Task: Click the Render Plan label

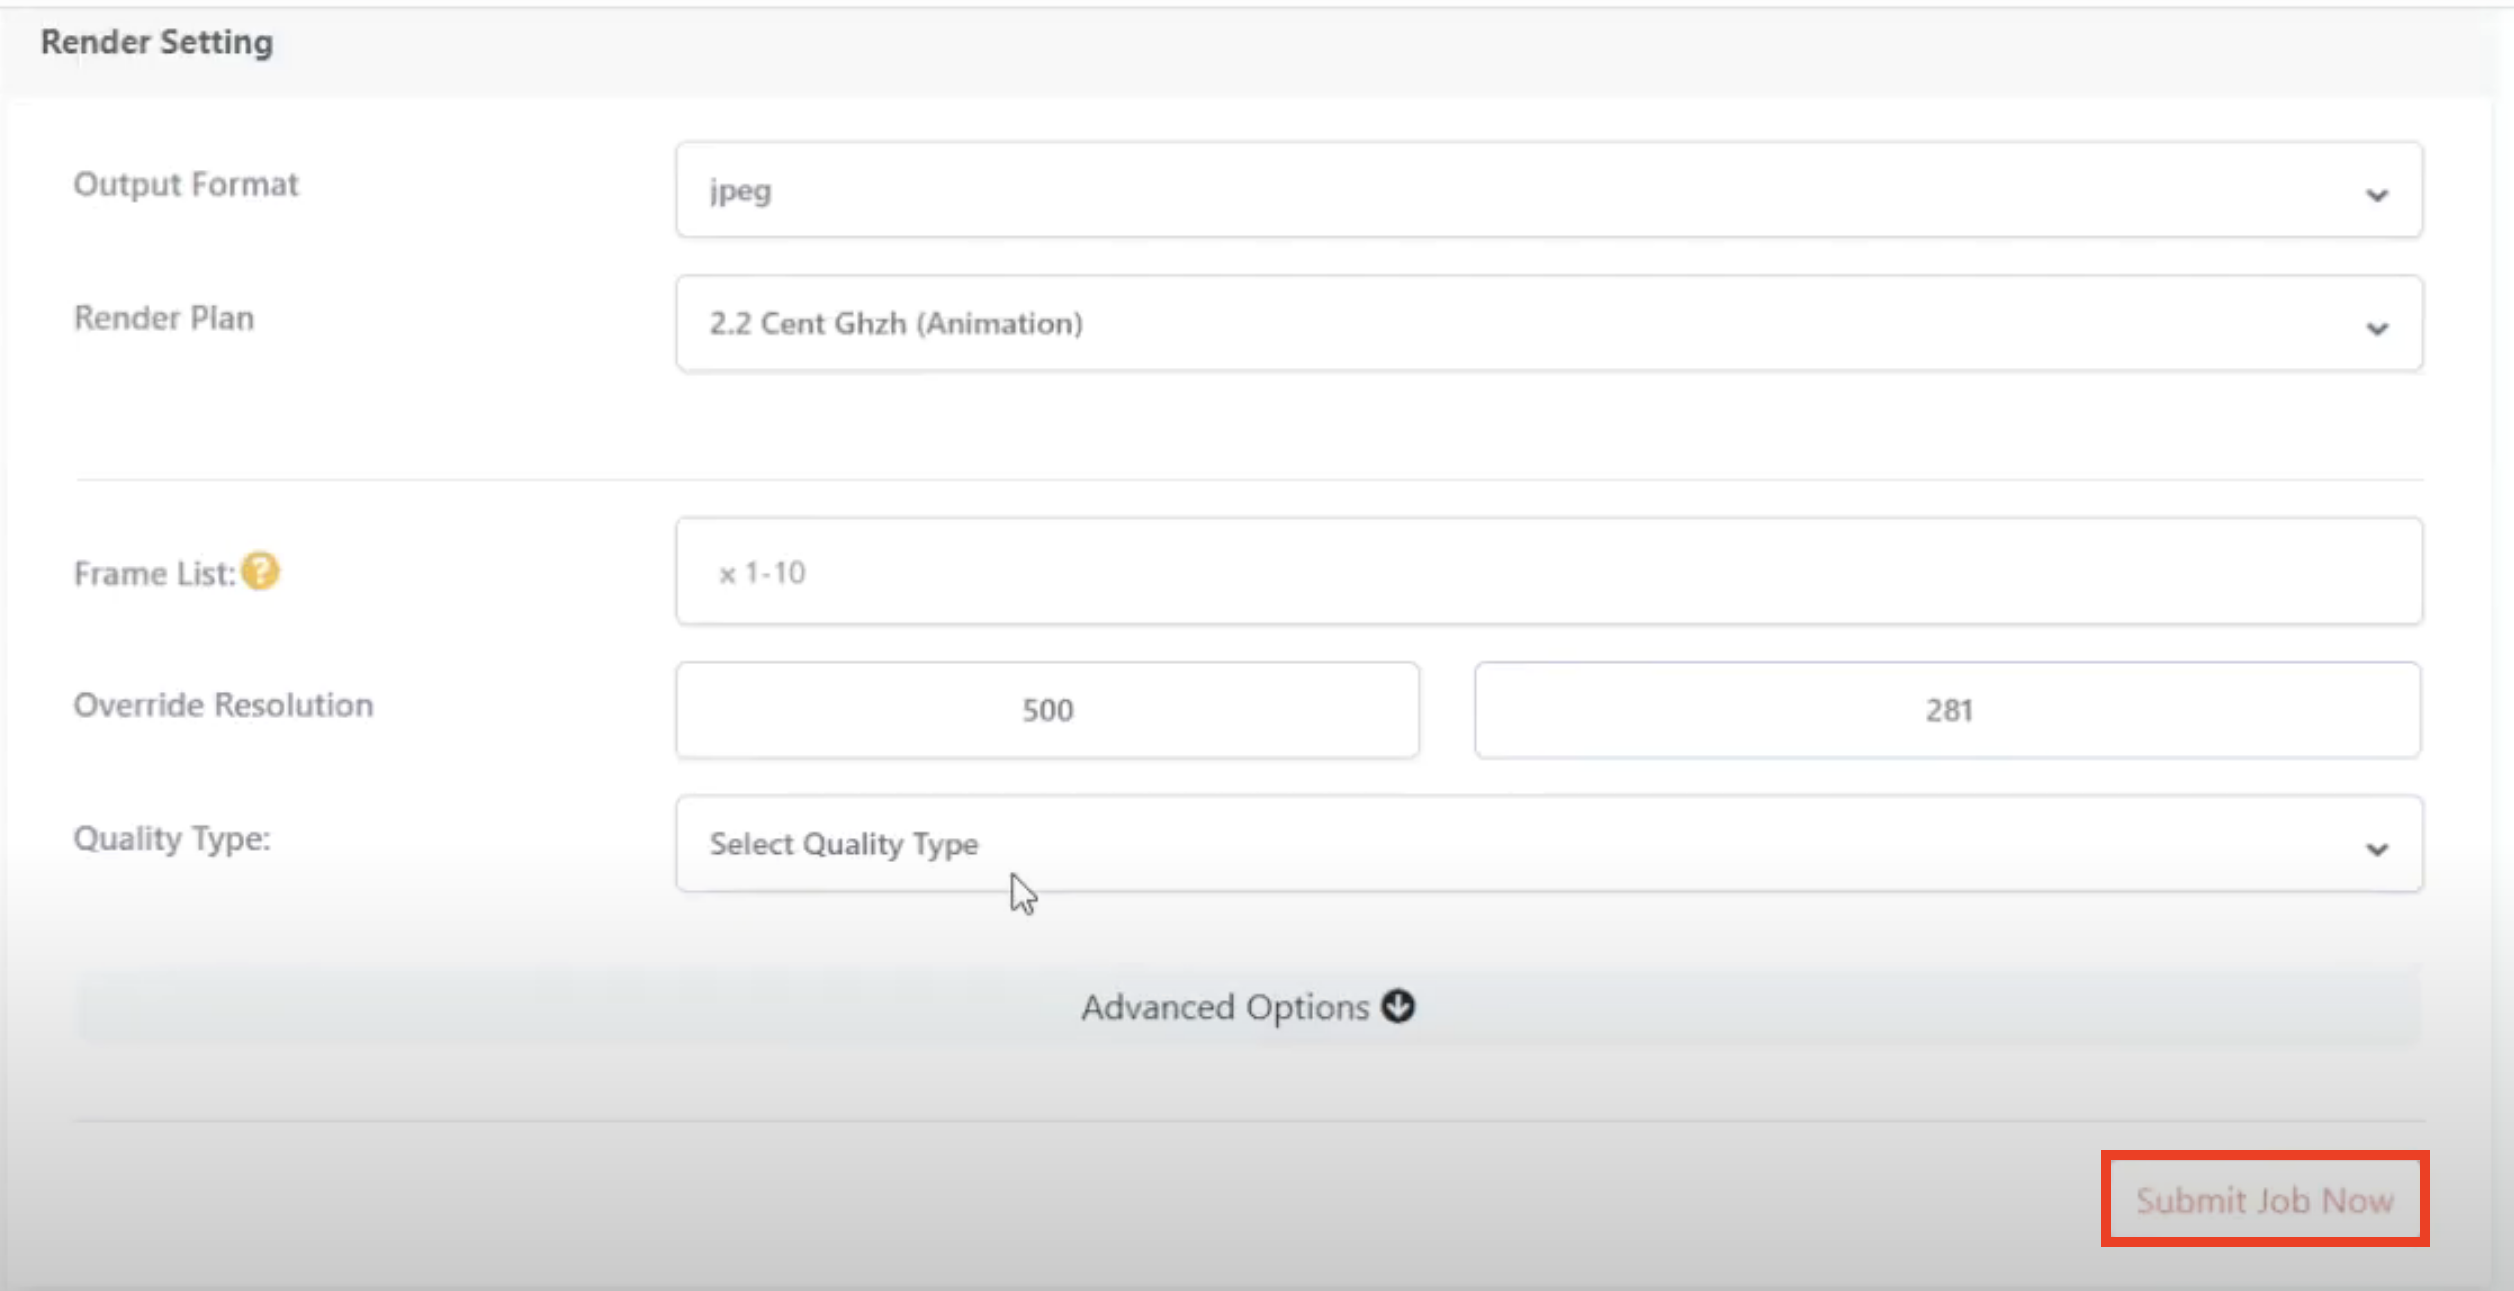Action: [x=164, y=318]
